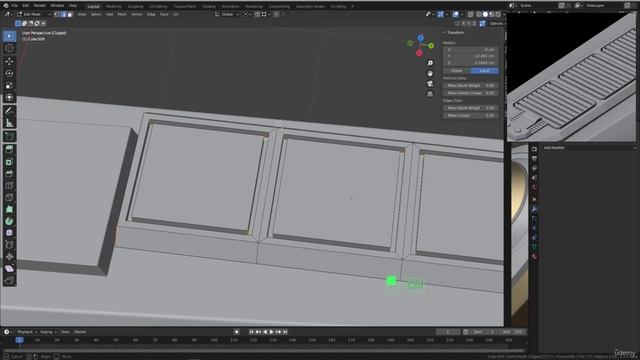Open the Modifiers wrench properties tab
The width and height of the screenshot is (640, 360).
pyautogui.click(x=534, y=209)
